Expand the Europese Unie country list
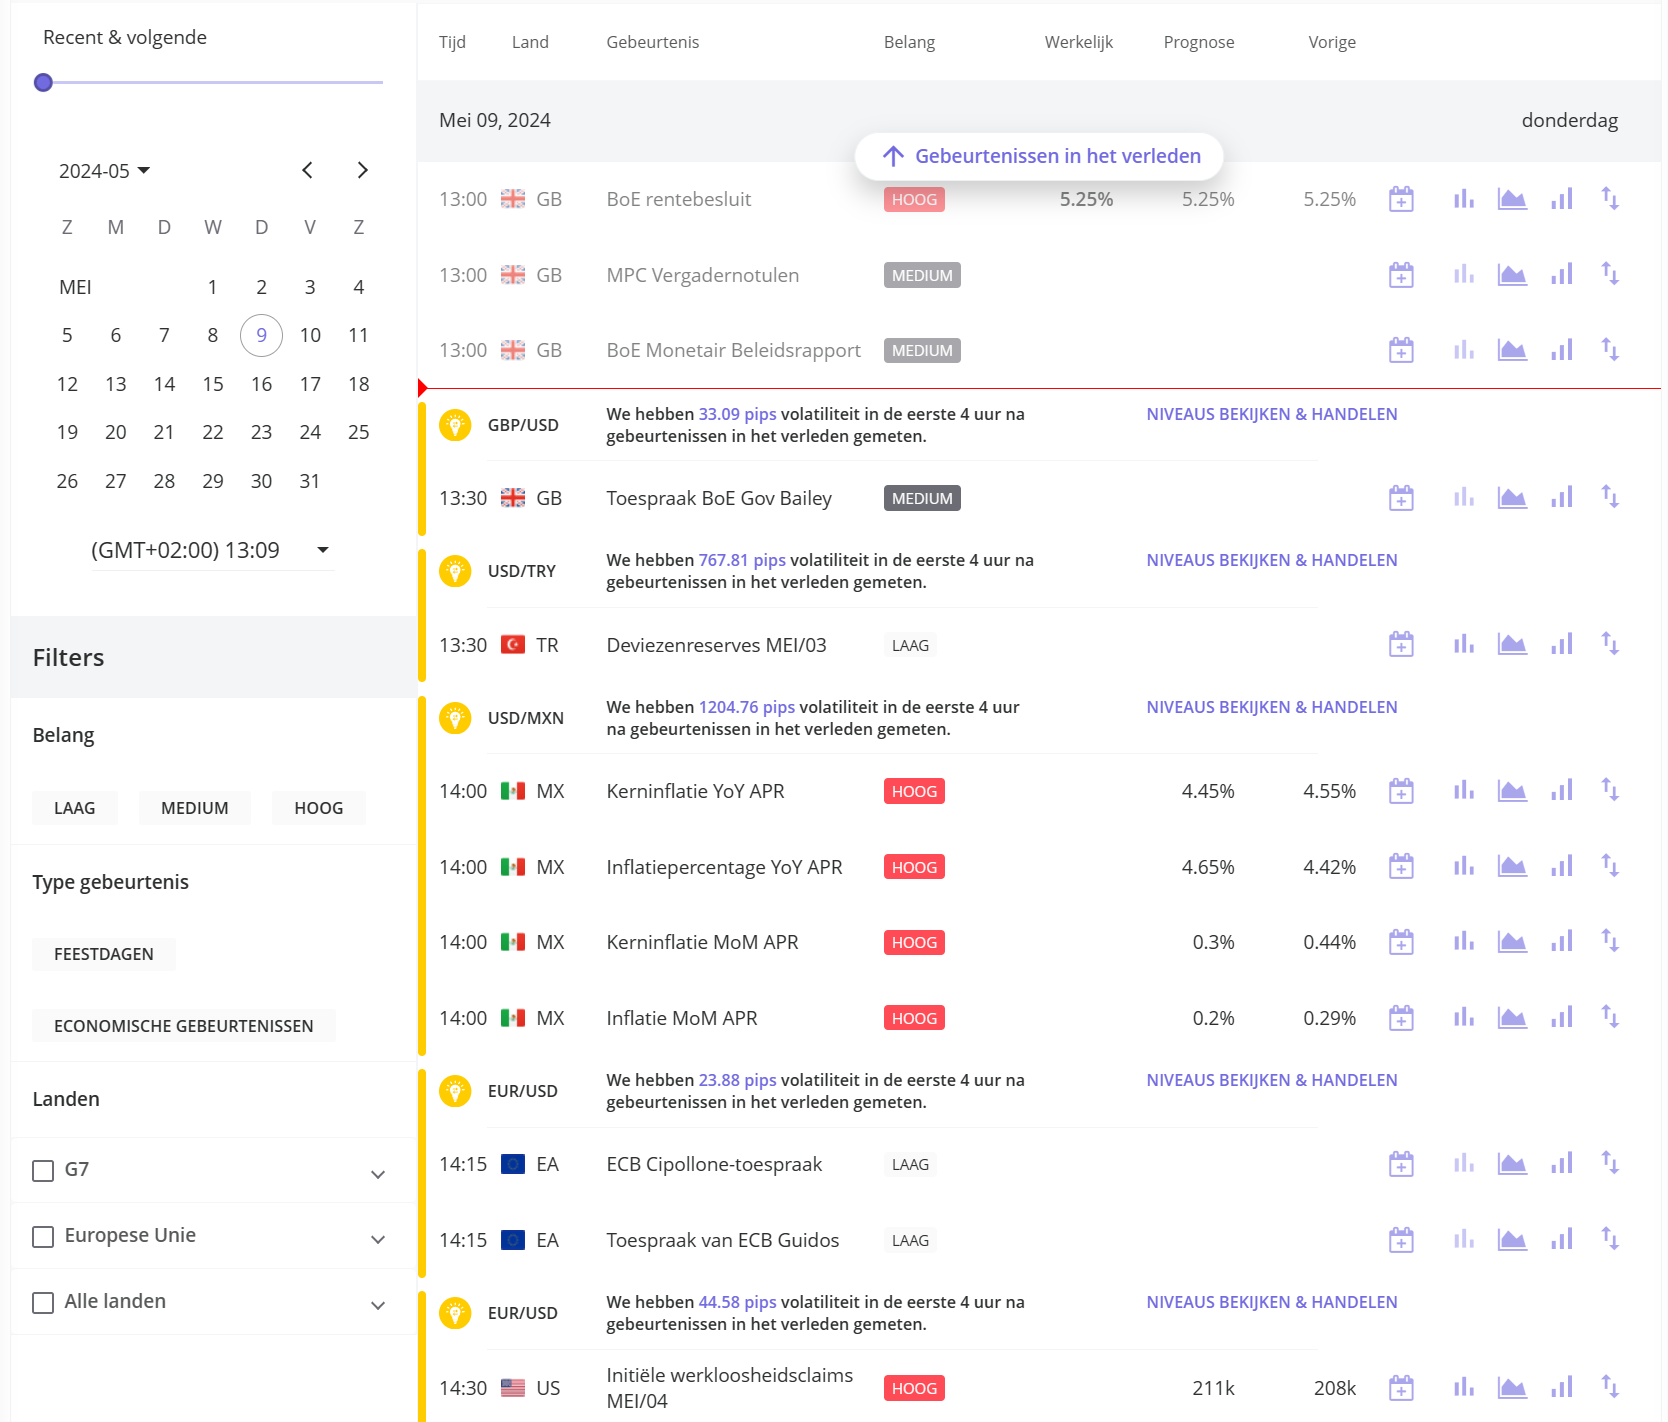The height and width of the screenshot is (1422, 1668). 378,1239
